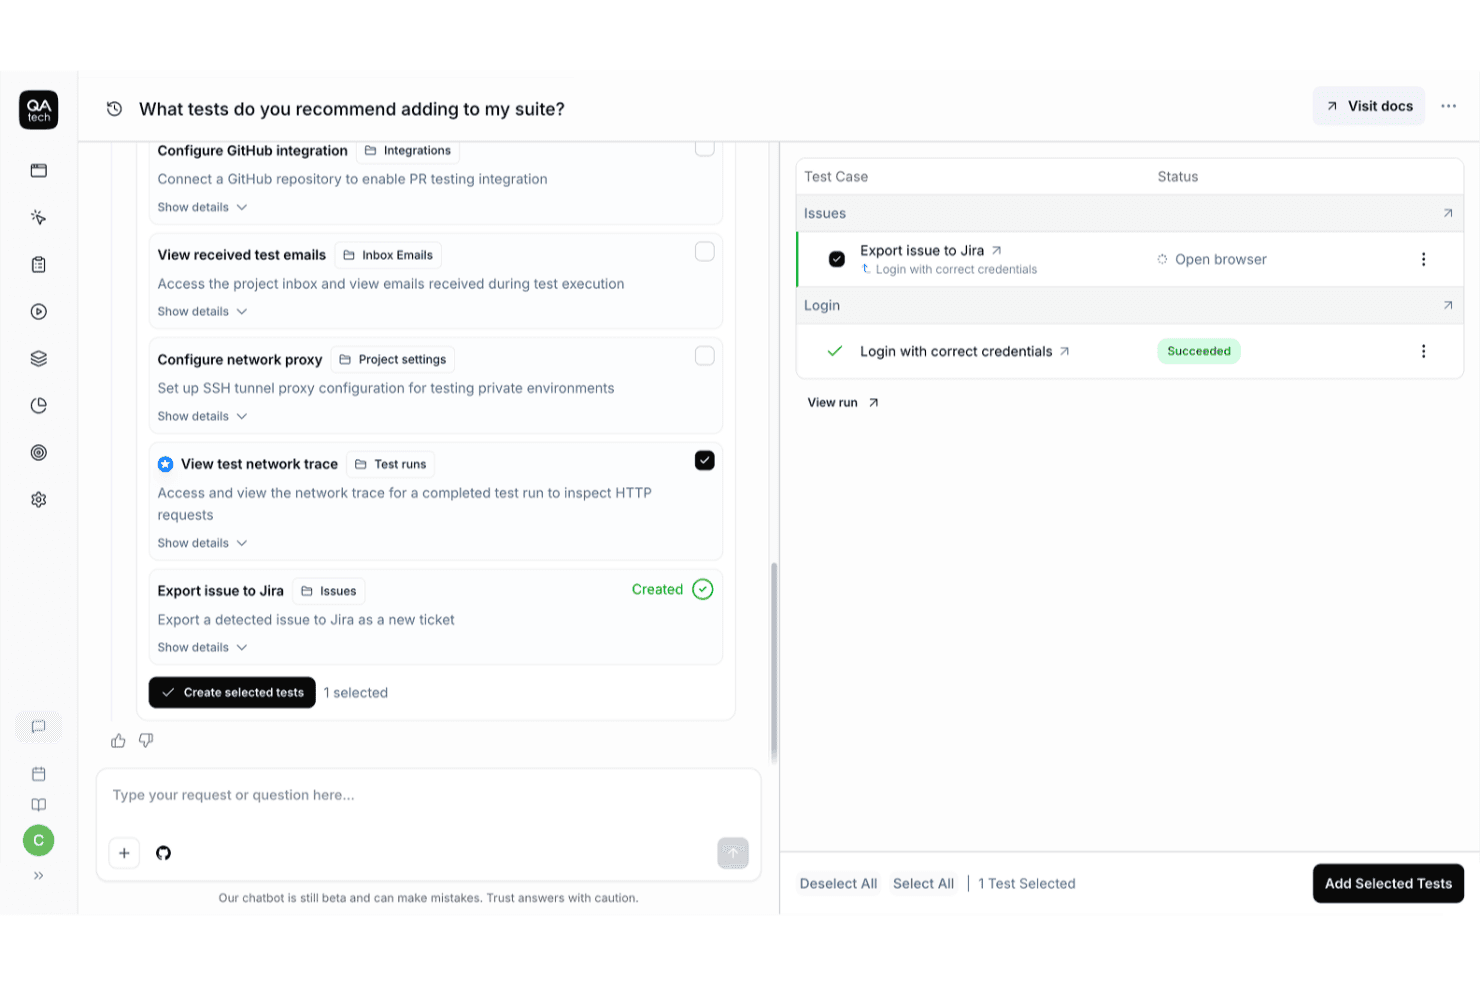Open the clipboard icon in sidebar
The image size is (1480, 987).
(x=39, y=265)
